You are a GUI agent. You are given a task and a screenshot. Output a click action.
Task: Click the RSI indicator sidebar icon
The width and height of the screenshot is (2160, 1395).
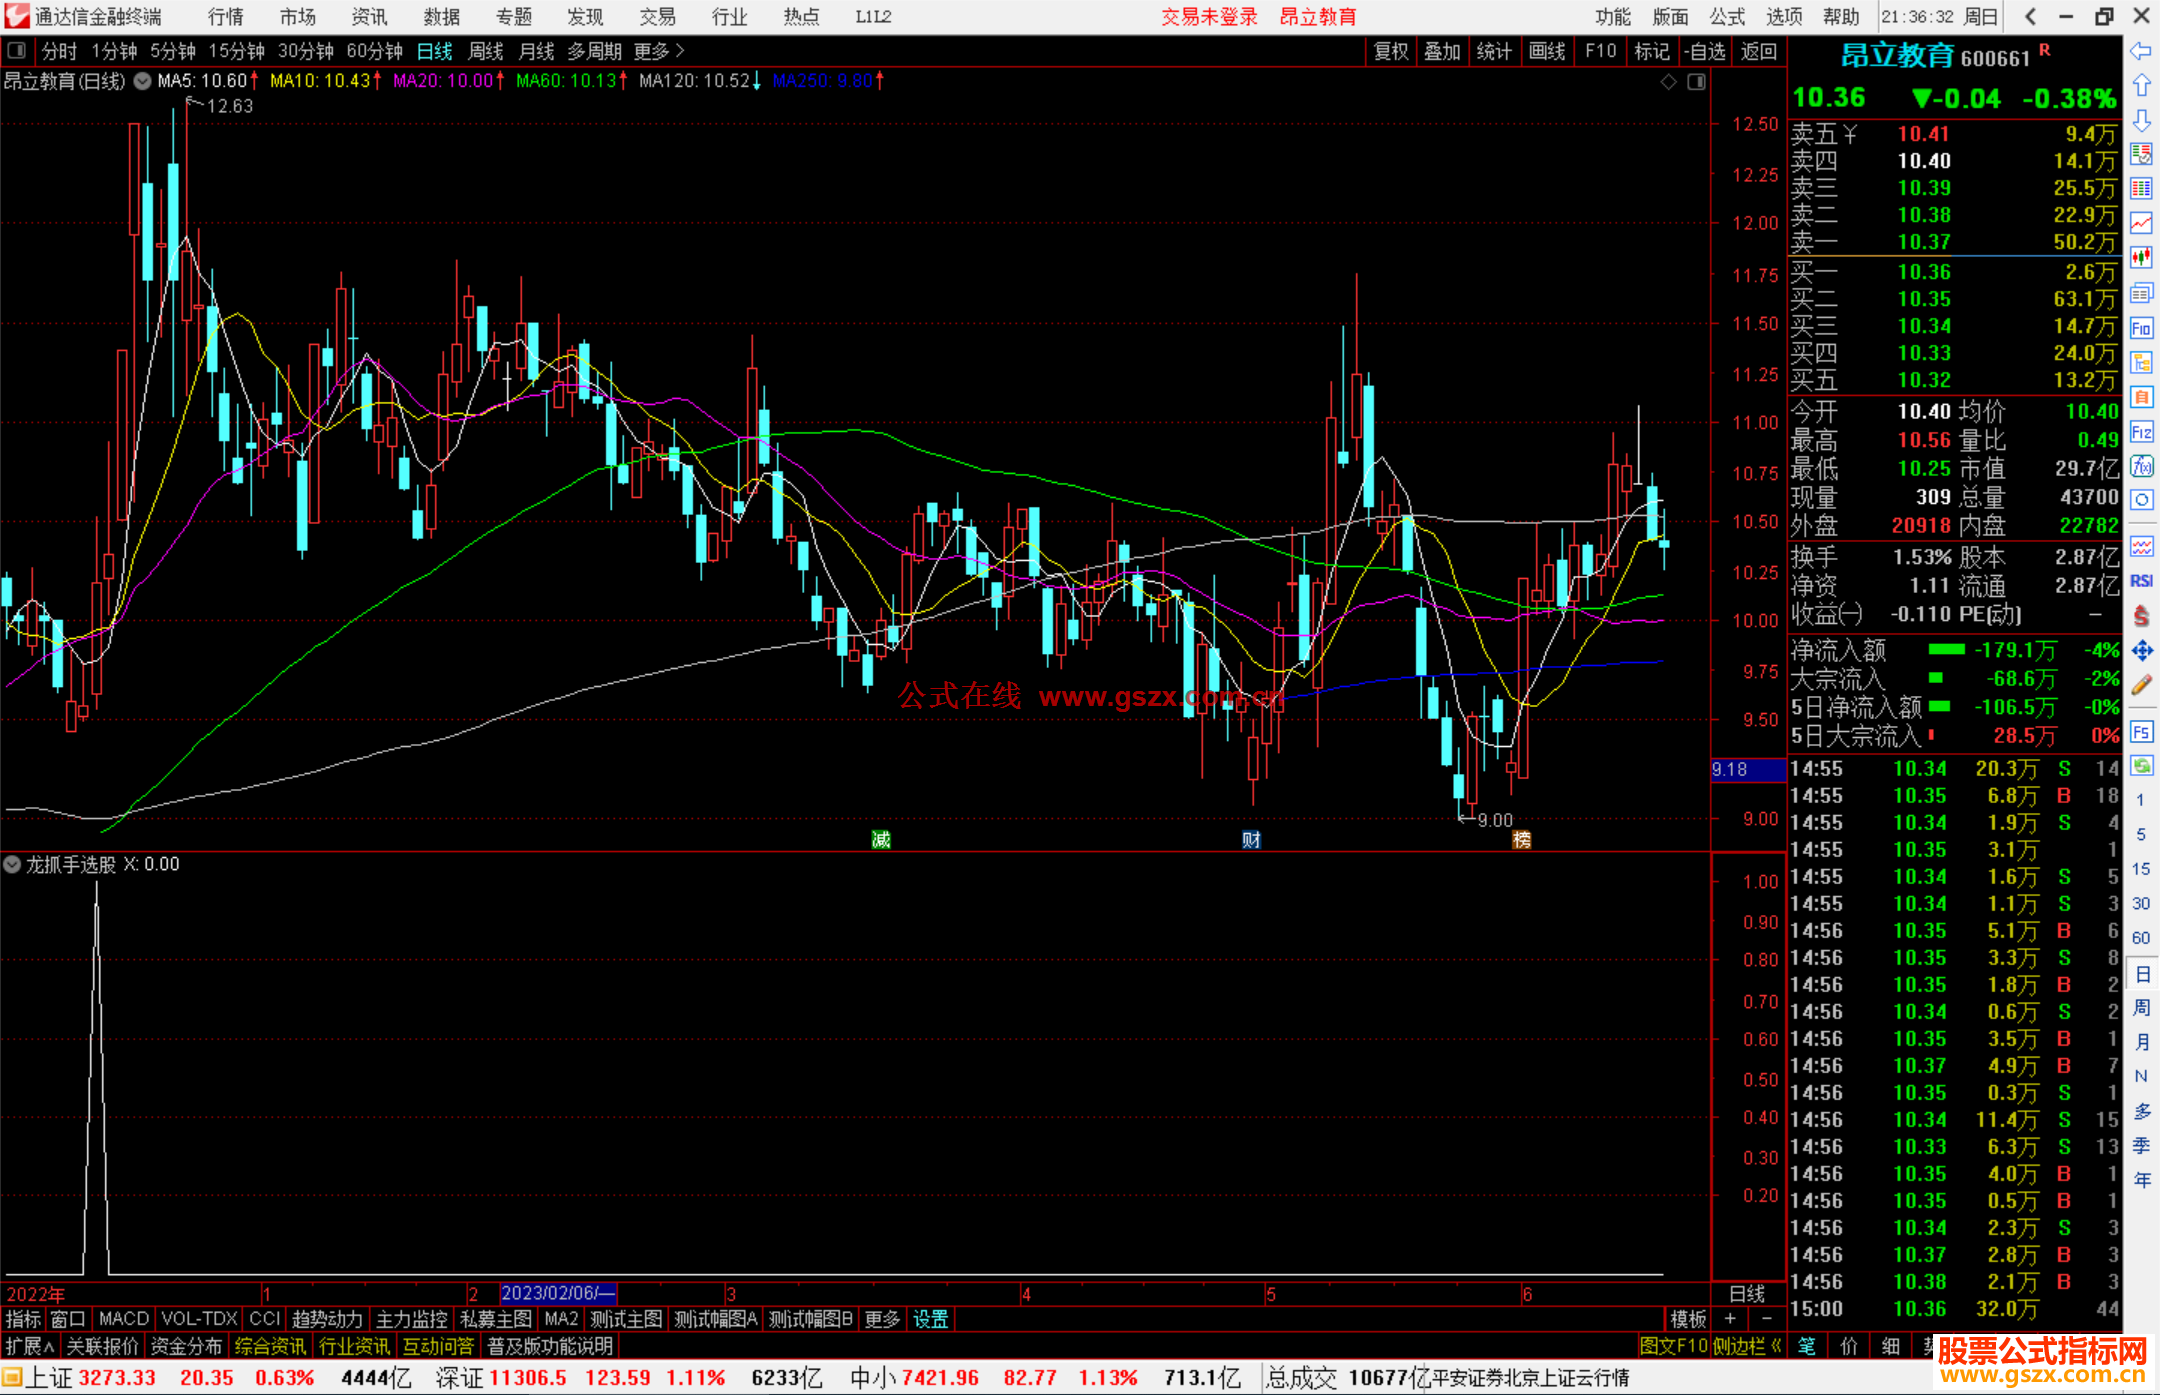(x=2141, y=581)
